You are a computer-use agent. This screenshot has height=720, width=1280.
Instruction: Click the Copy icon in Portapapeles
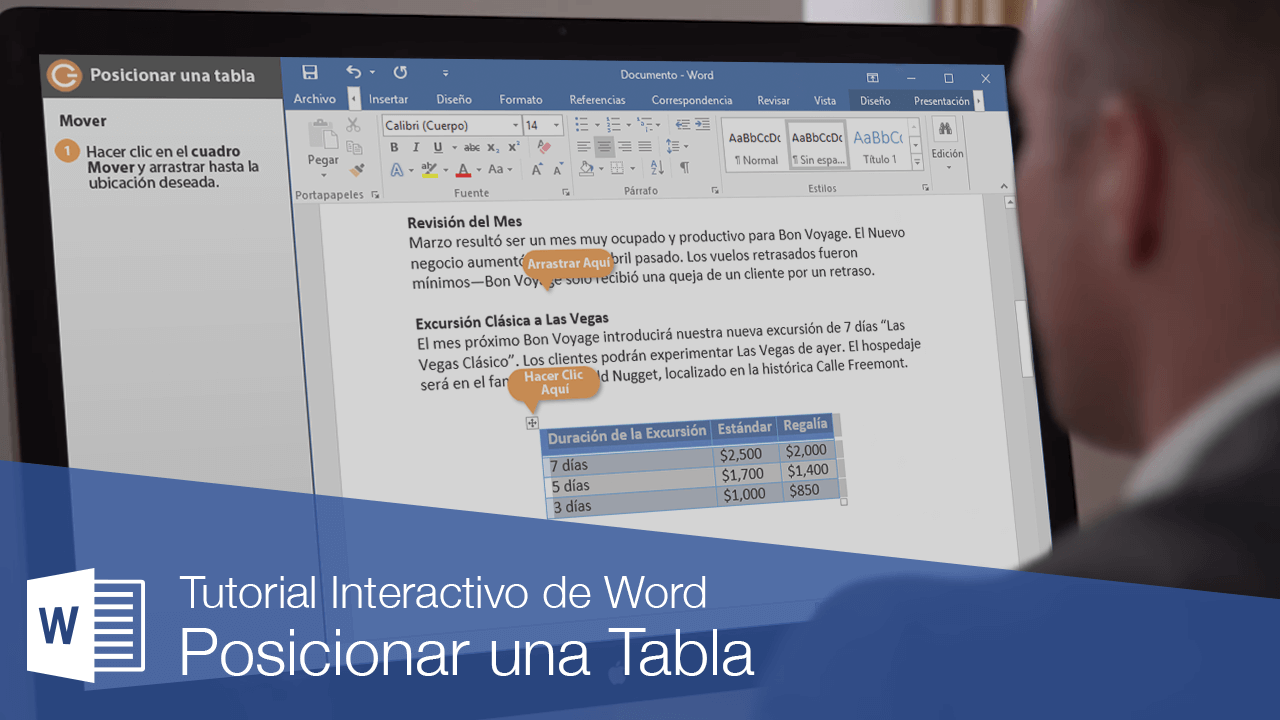354,147
